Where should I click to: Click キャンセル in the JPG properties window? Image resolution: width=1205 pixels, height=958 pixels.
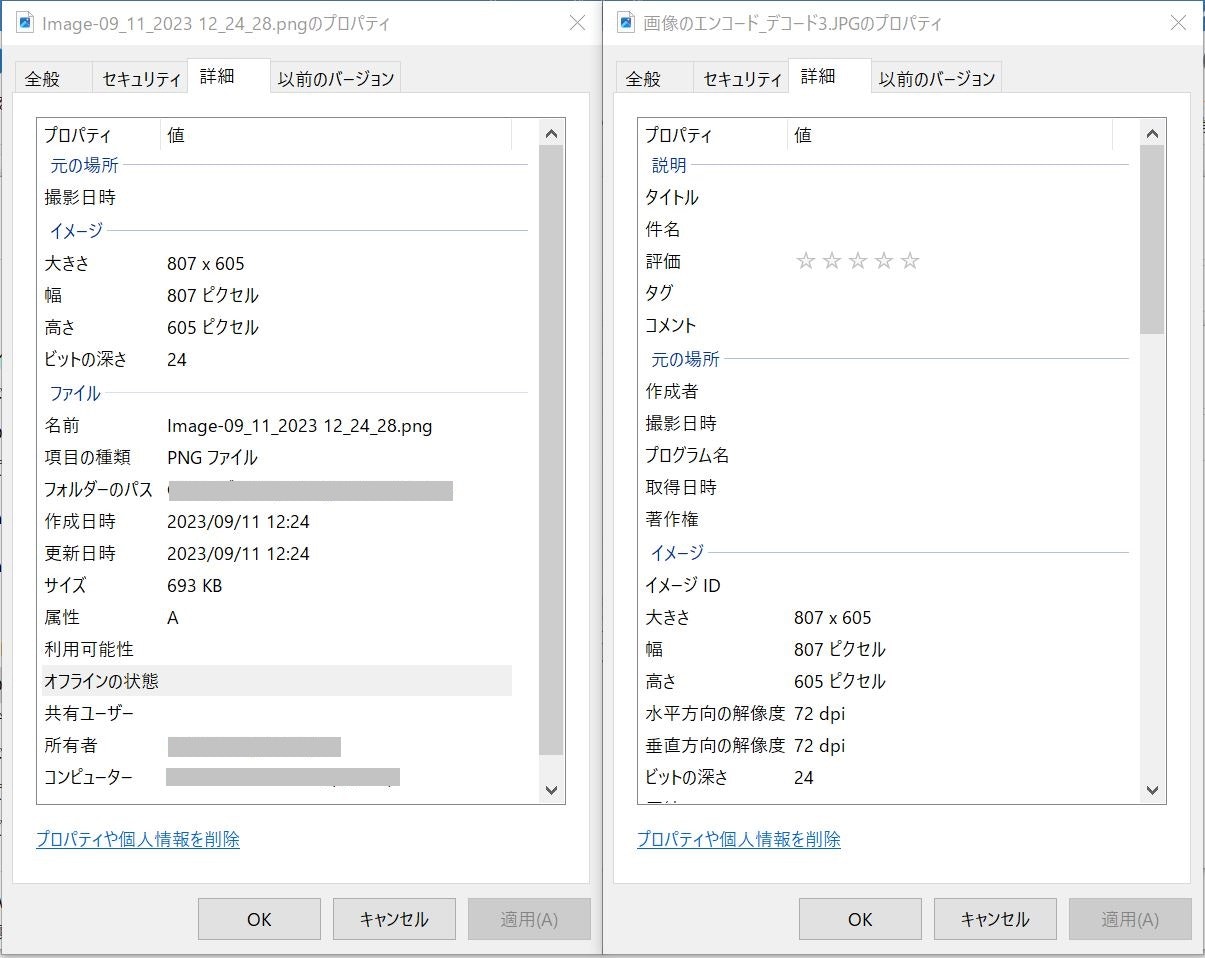(995, 919)
